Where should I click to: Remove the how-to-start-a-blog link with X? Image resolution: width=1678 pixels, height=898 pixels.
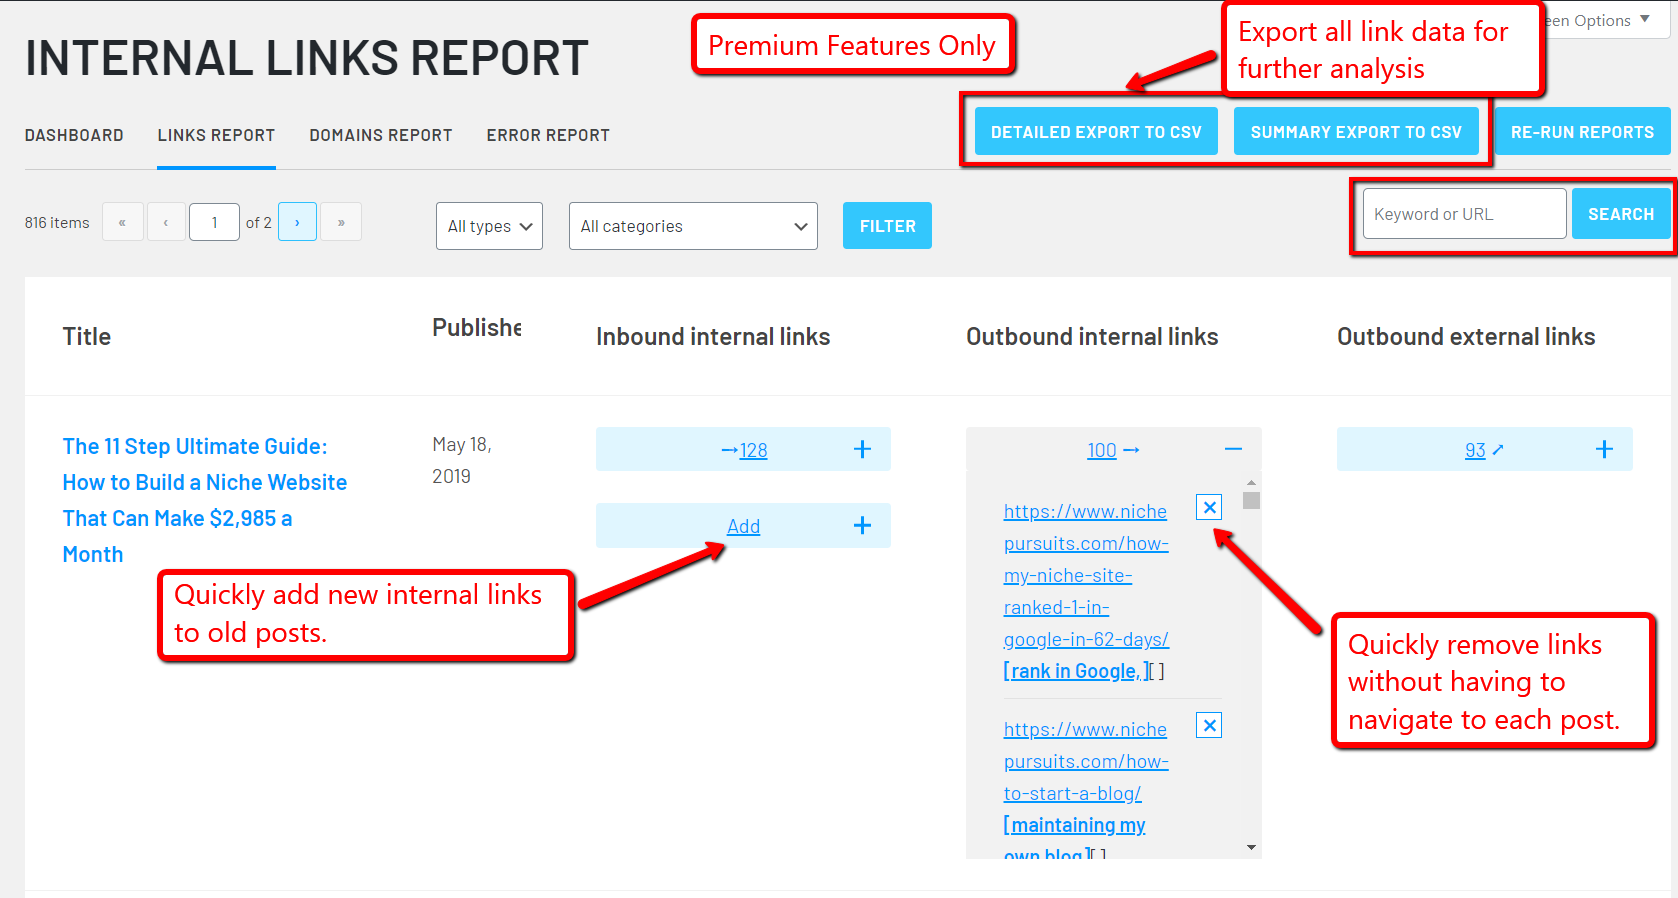click(x=1209, y=726)
